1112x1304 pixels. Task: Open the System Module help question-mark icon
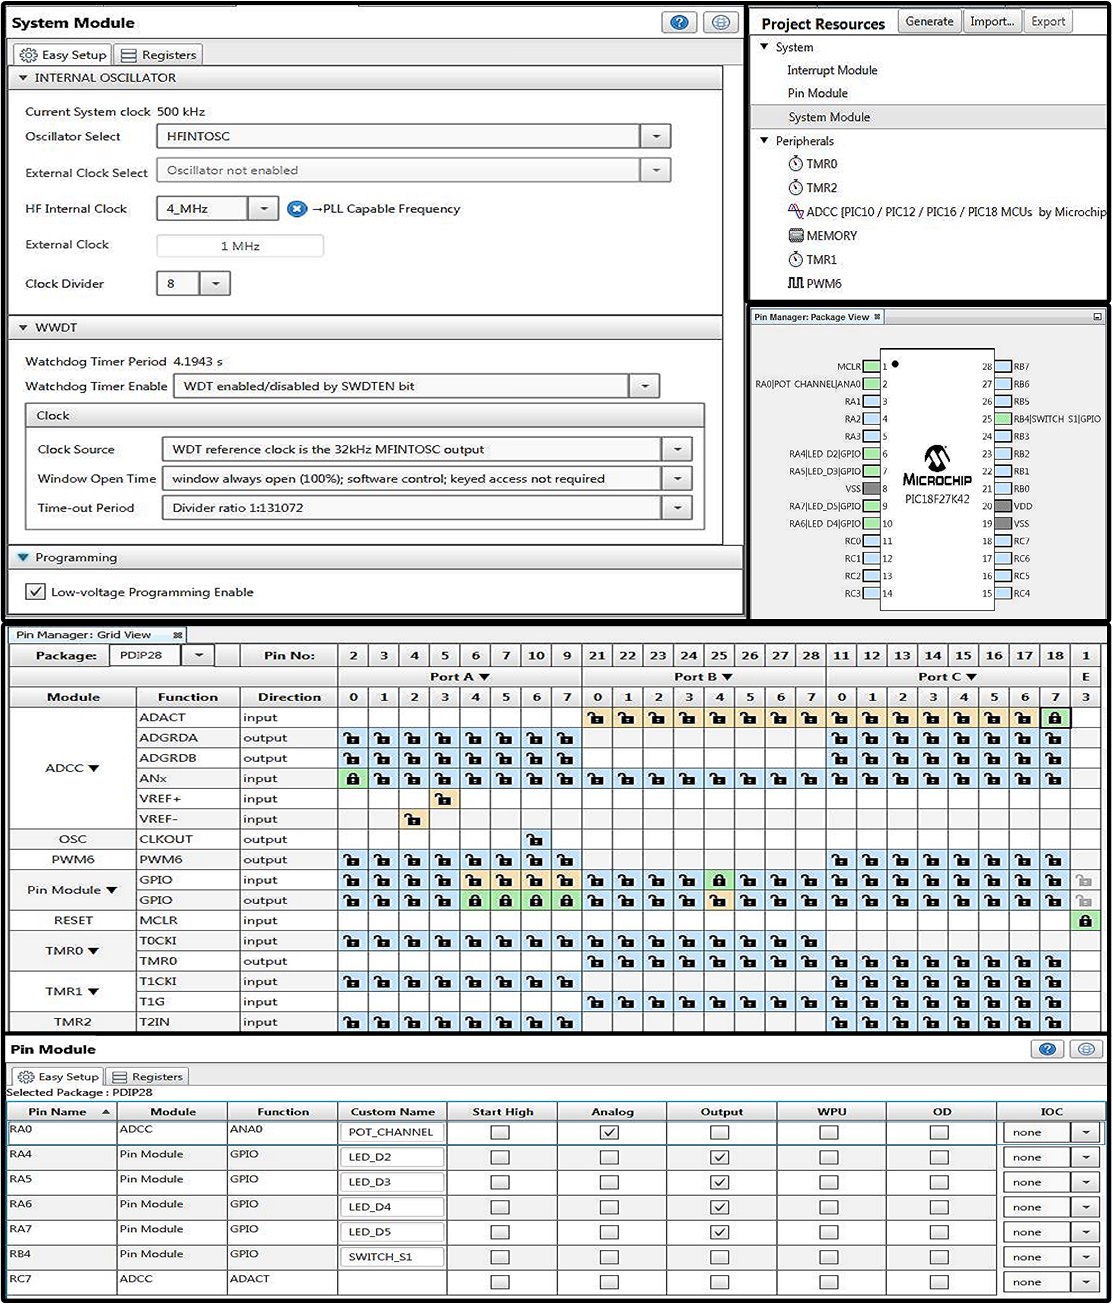point(679,22)
